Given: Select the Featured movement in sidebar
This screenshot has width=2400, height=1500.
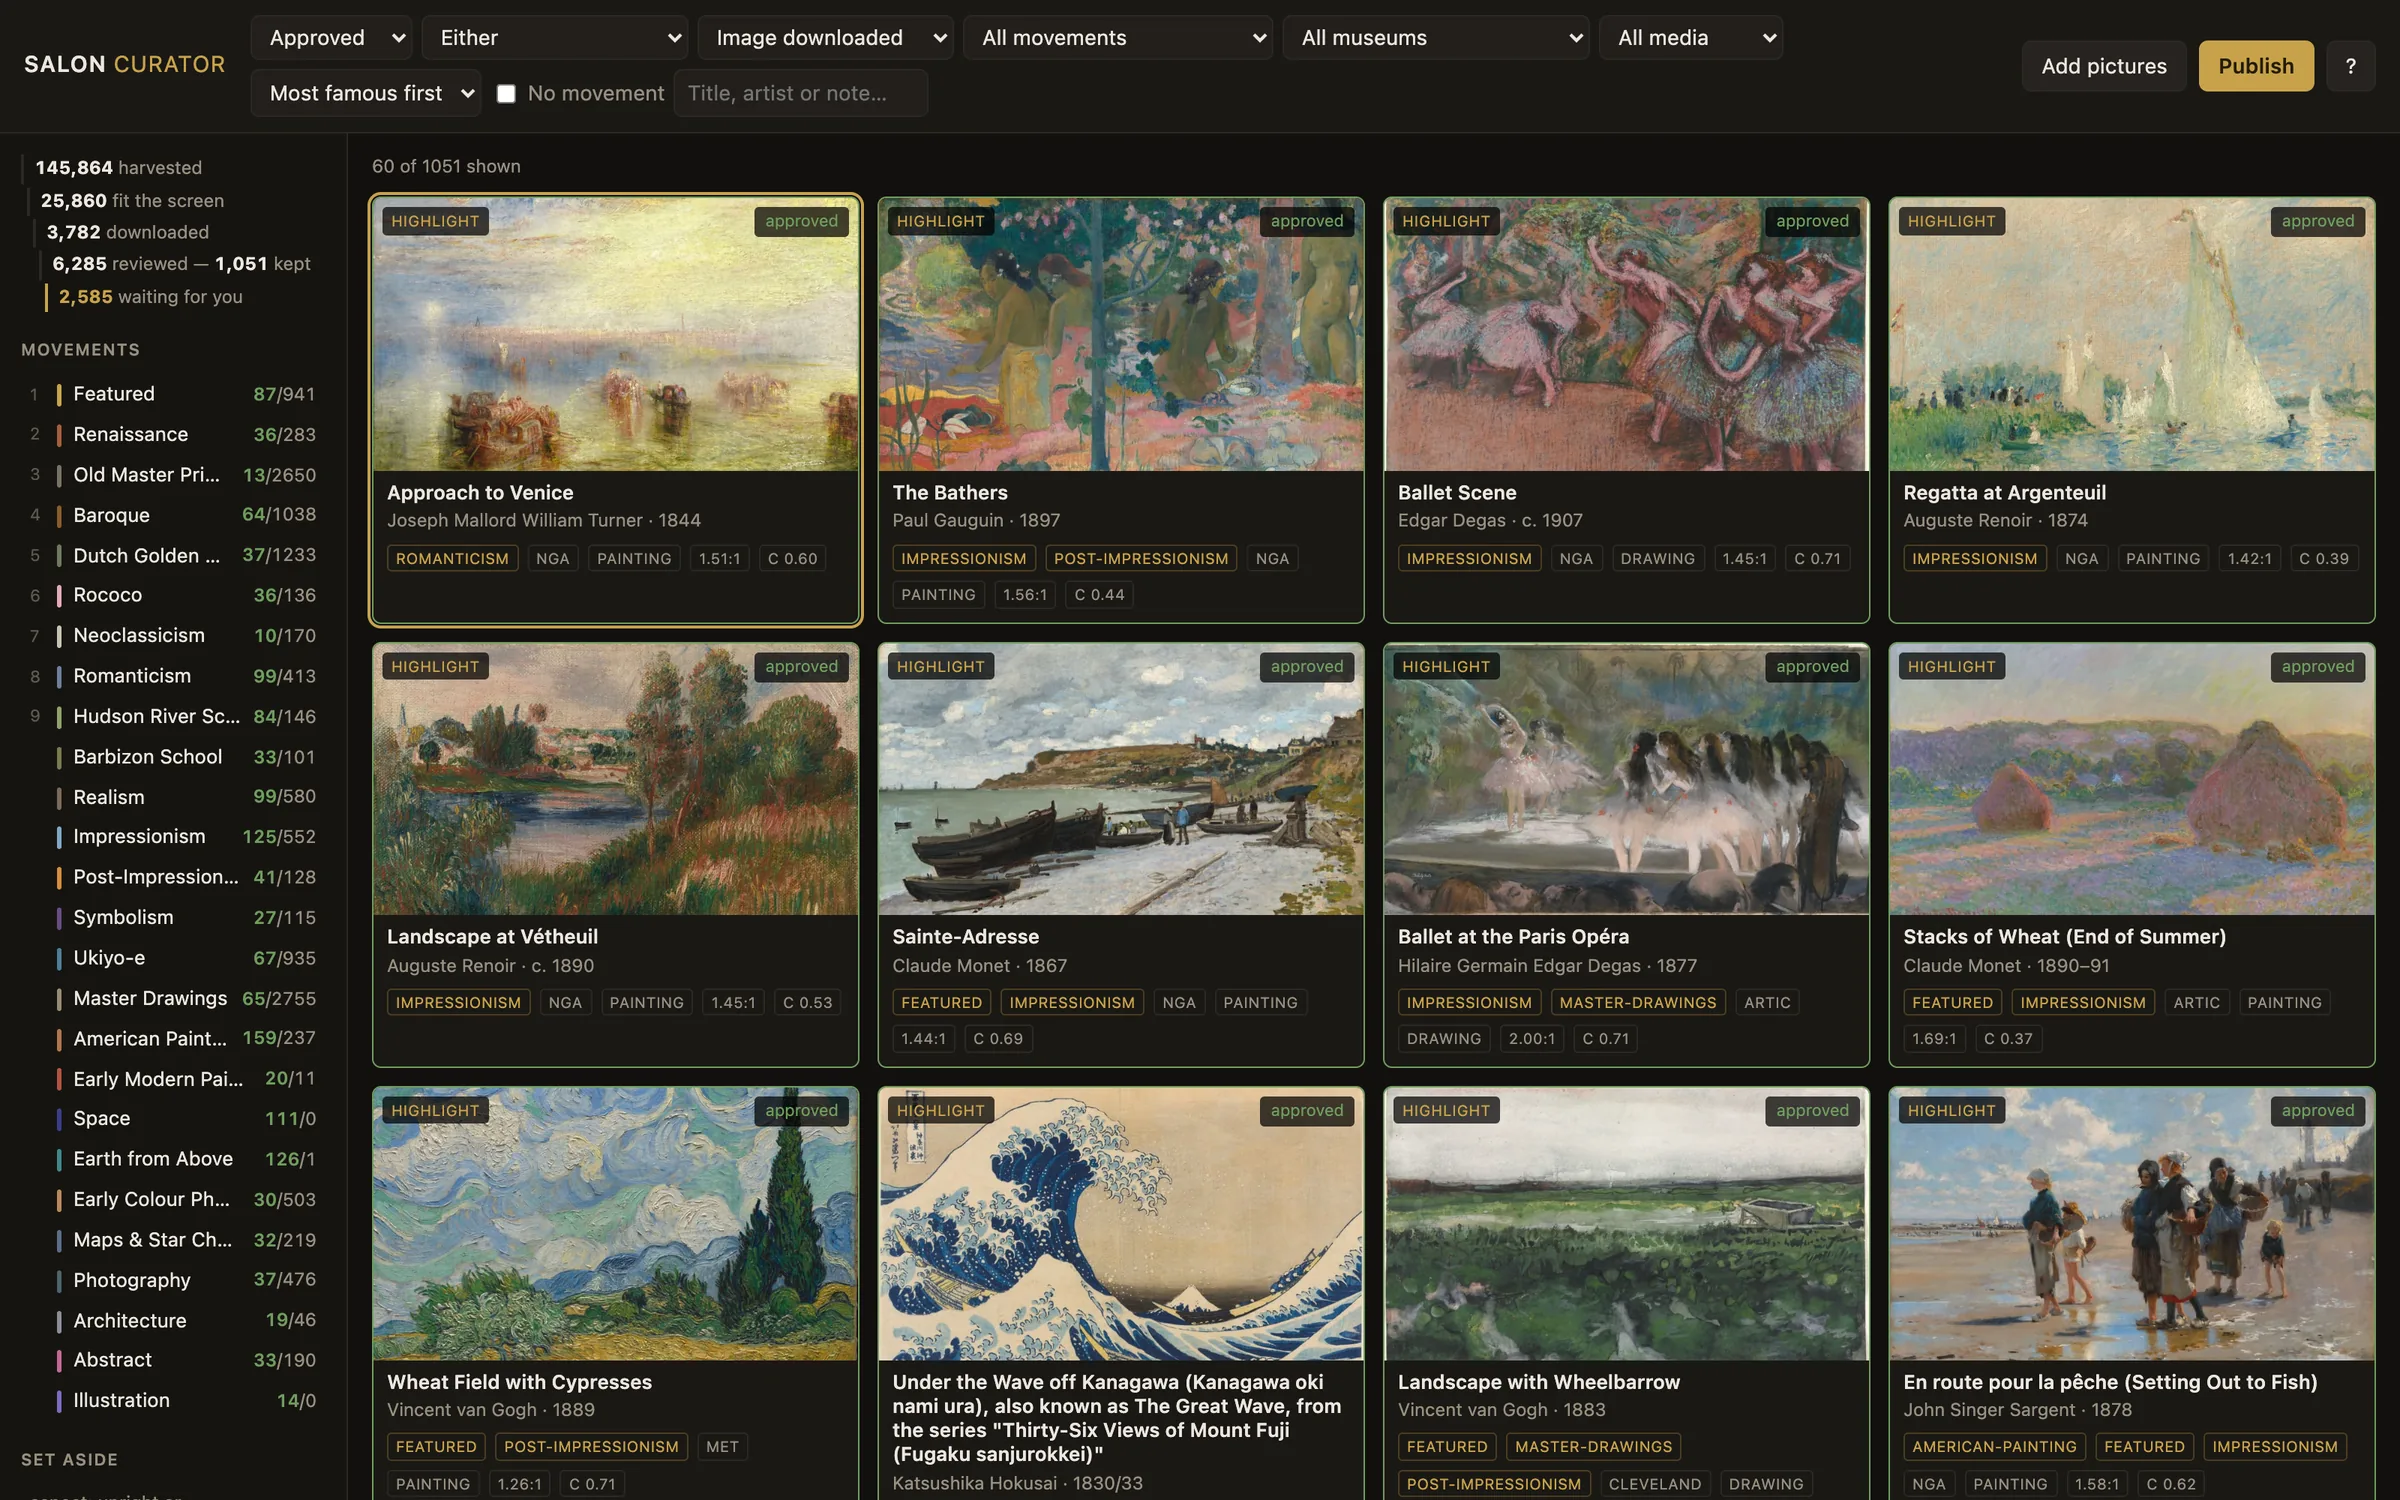Looking at the screenshot, I should click(x=172, y=394).
